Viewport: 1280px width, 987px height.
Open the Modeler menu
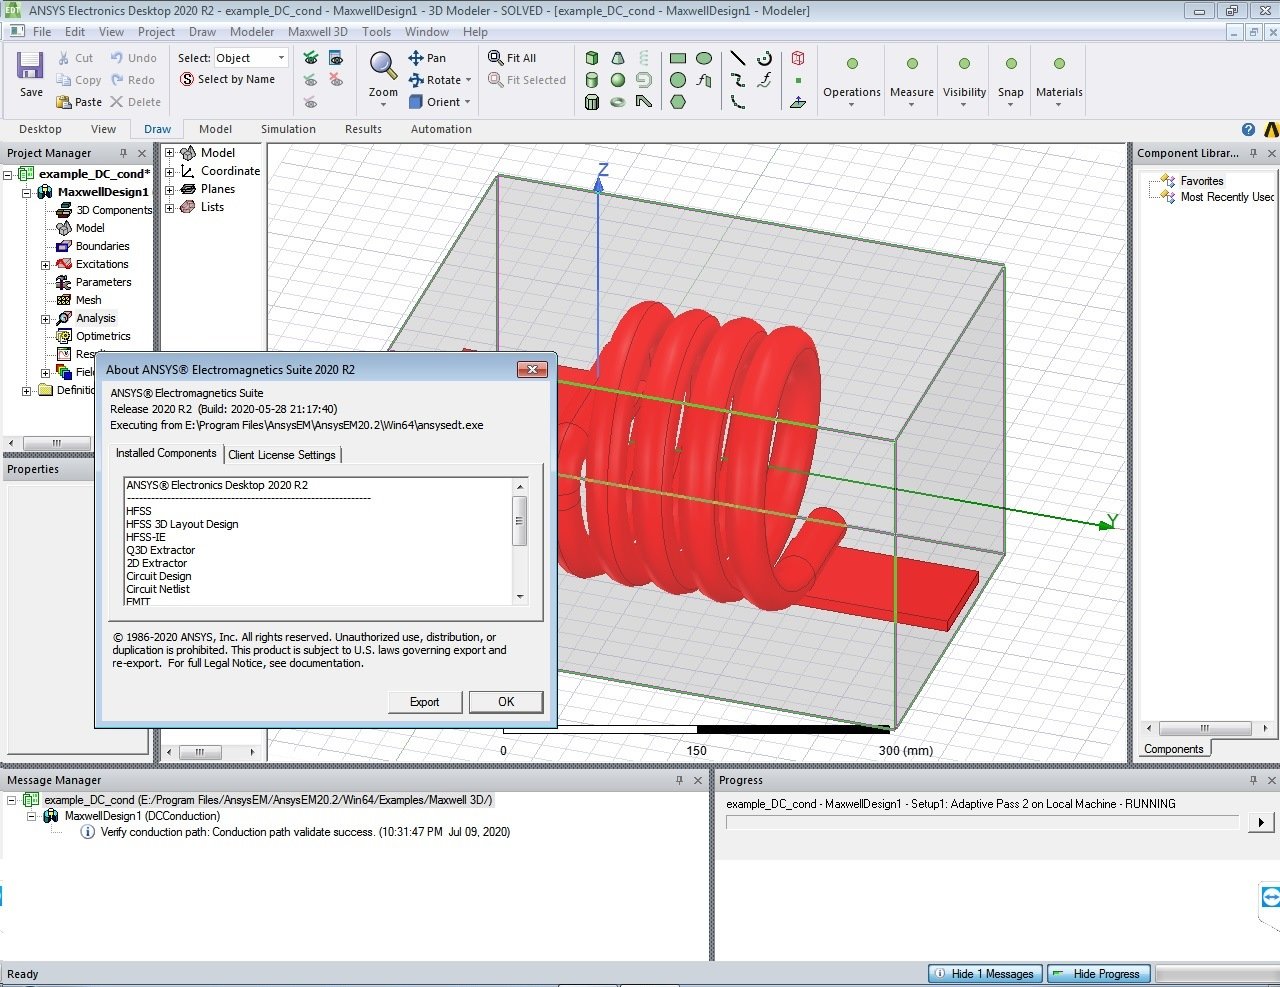pos(252,32)
